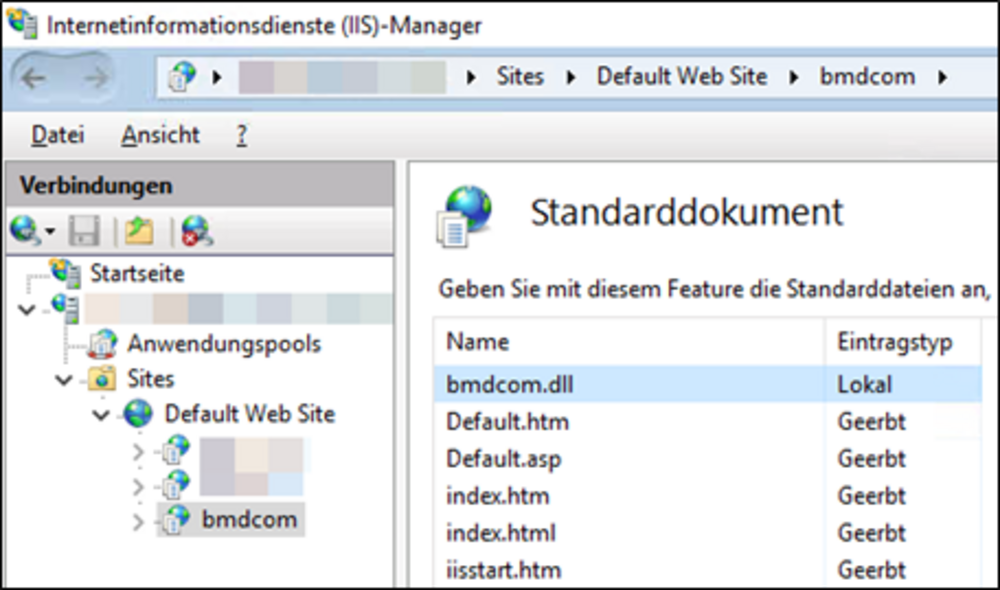Open the question mark help menu

pyautogui.click(x=241, y=135)
